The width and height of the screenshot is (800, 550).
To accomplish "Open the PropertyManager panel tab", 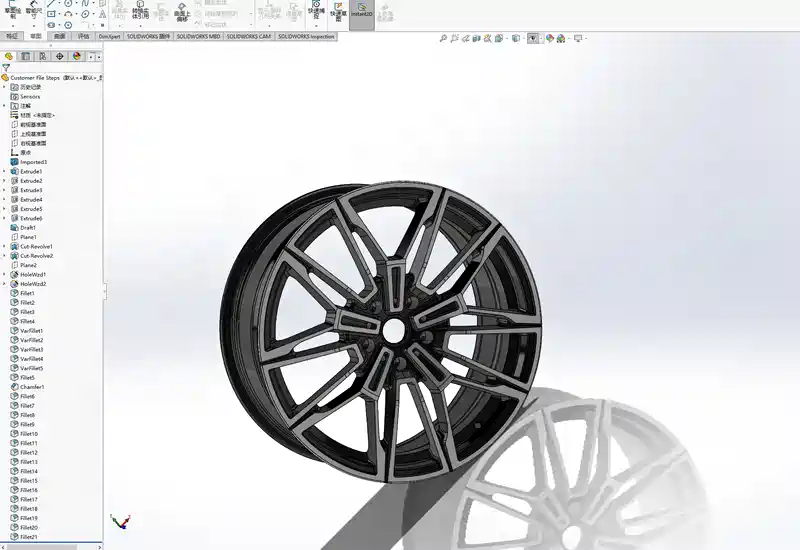I will (26, 56).
